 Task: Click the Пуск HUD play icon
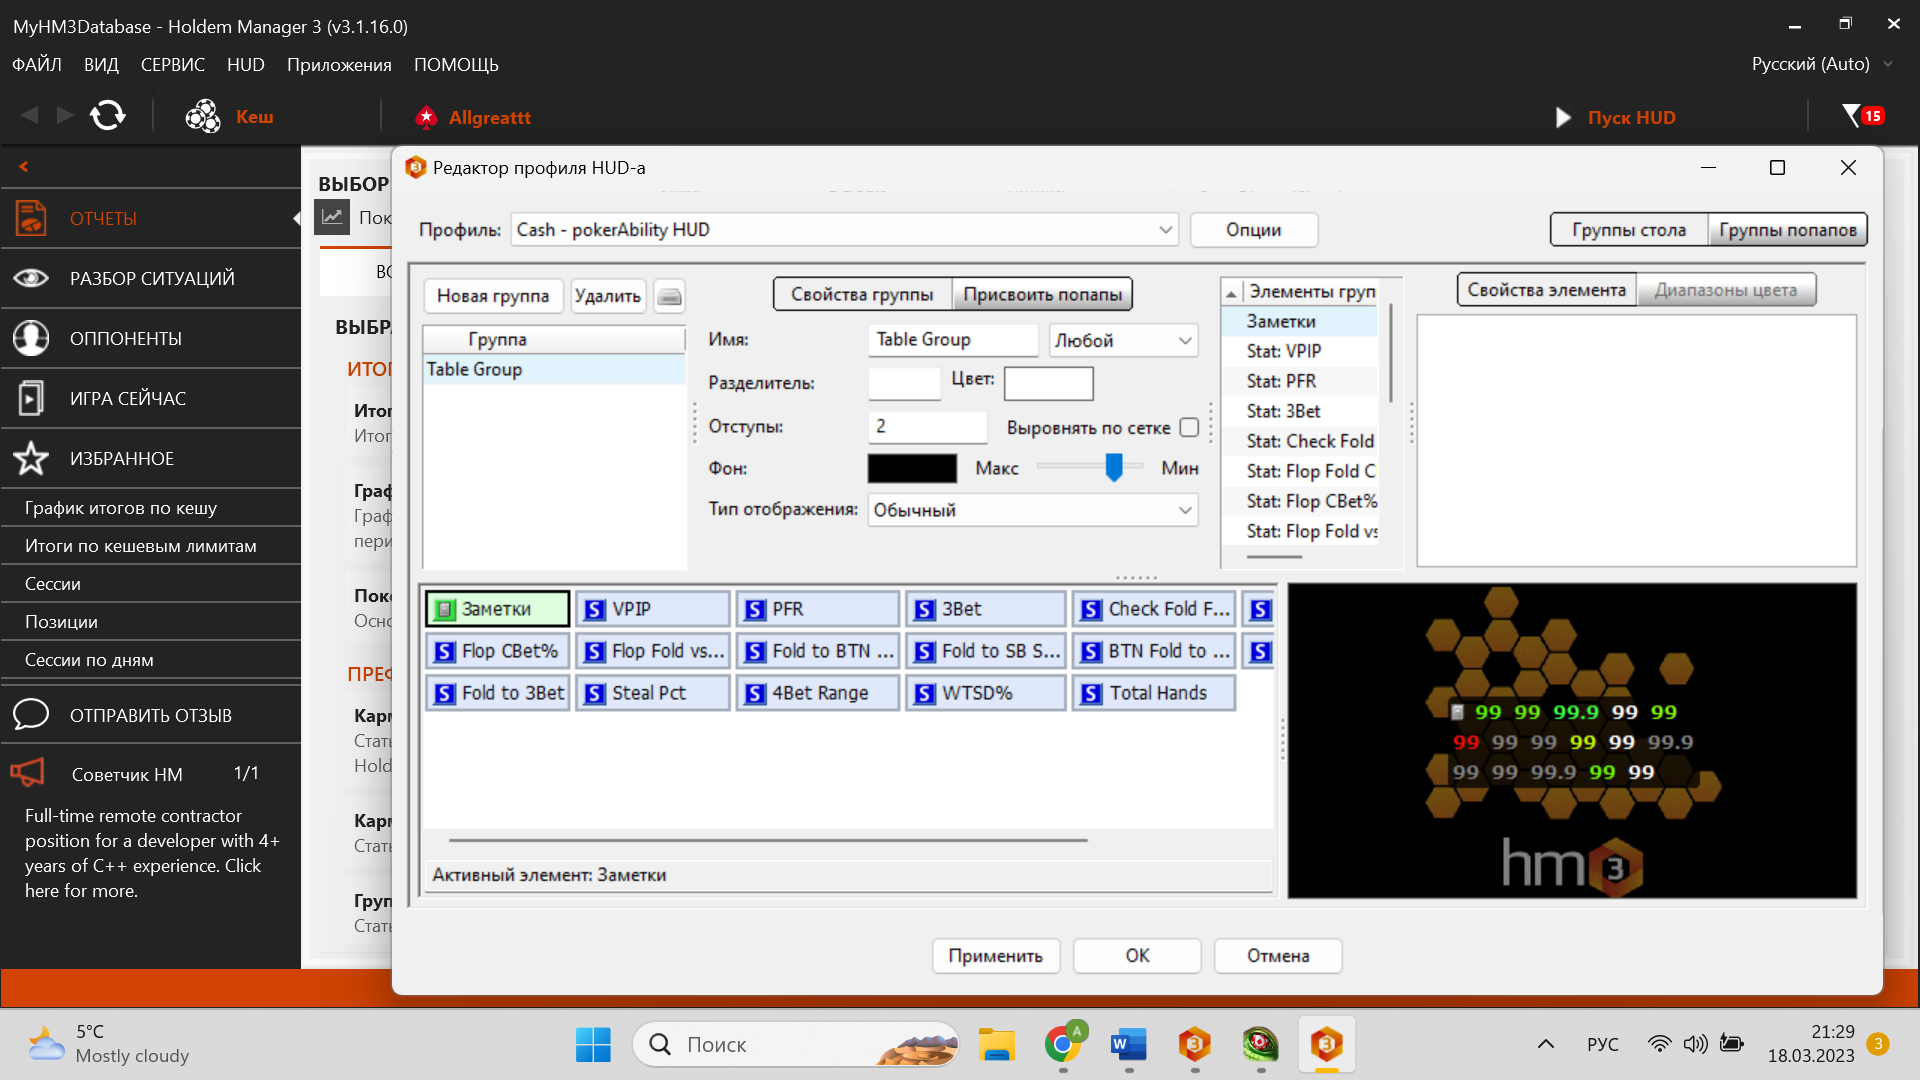[1563, 118]
